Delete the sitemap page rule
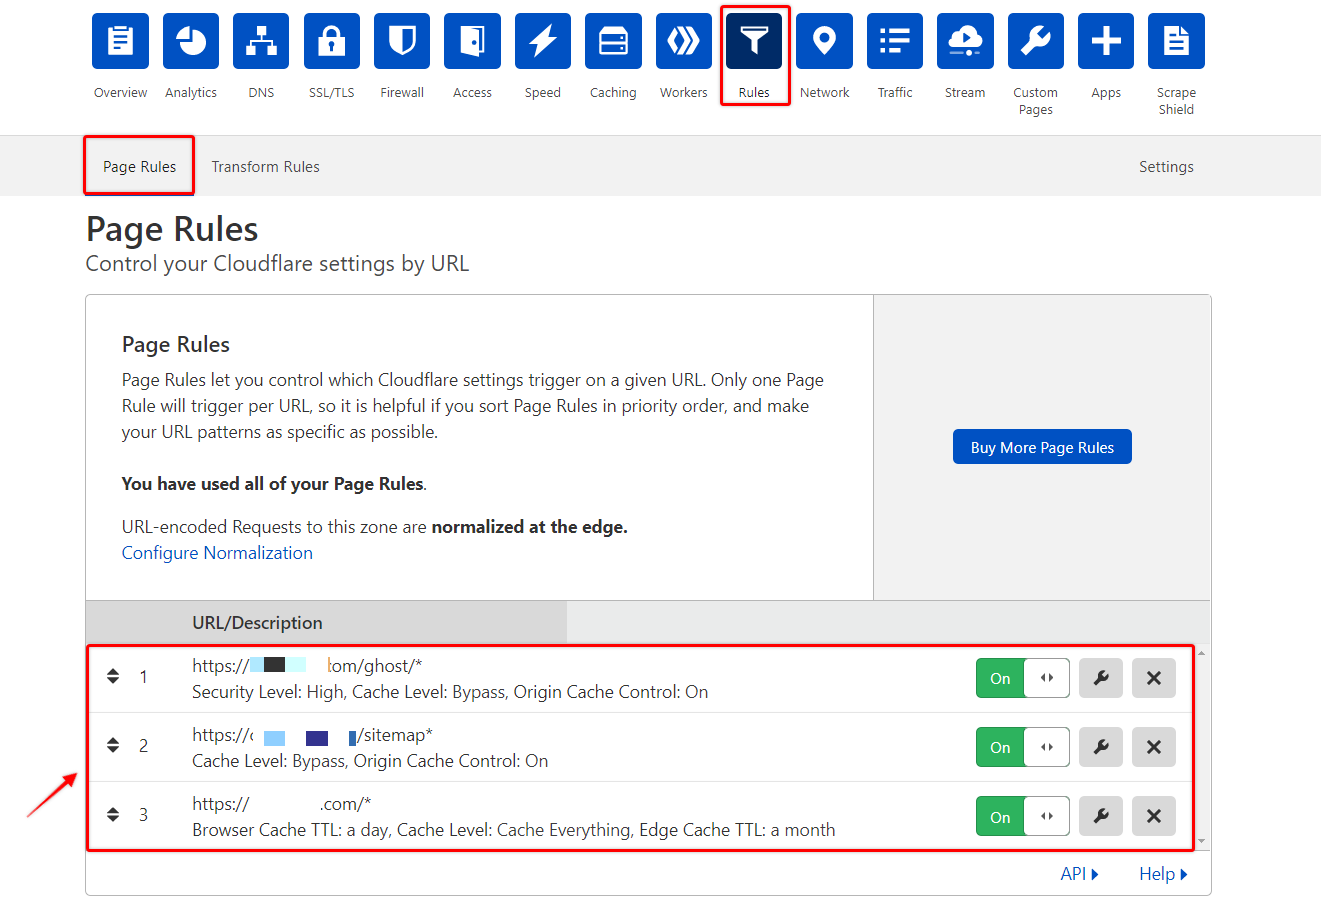The image size is (1321, 924). 1154,747
